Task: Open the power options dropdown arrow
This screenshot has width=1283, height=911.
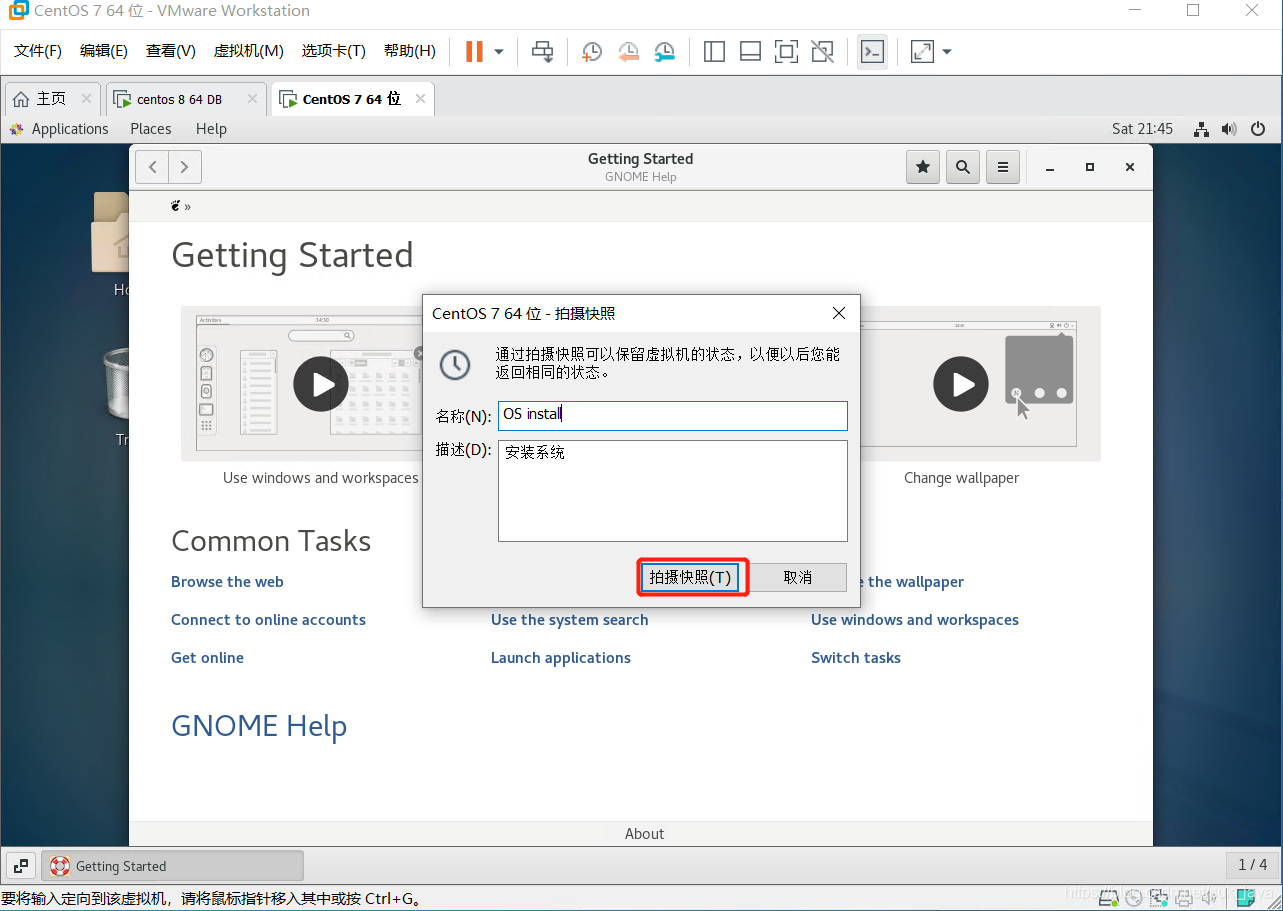Action: (x=499, y=51)
